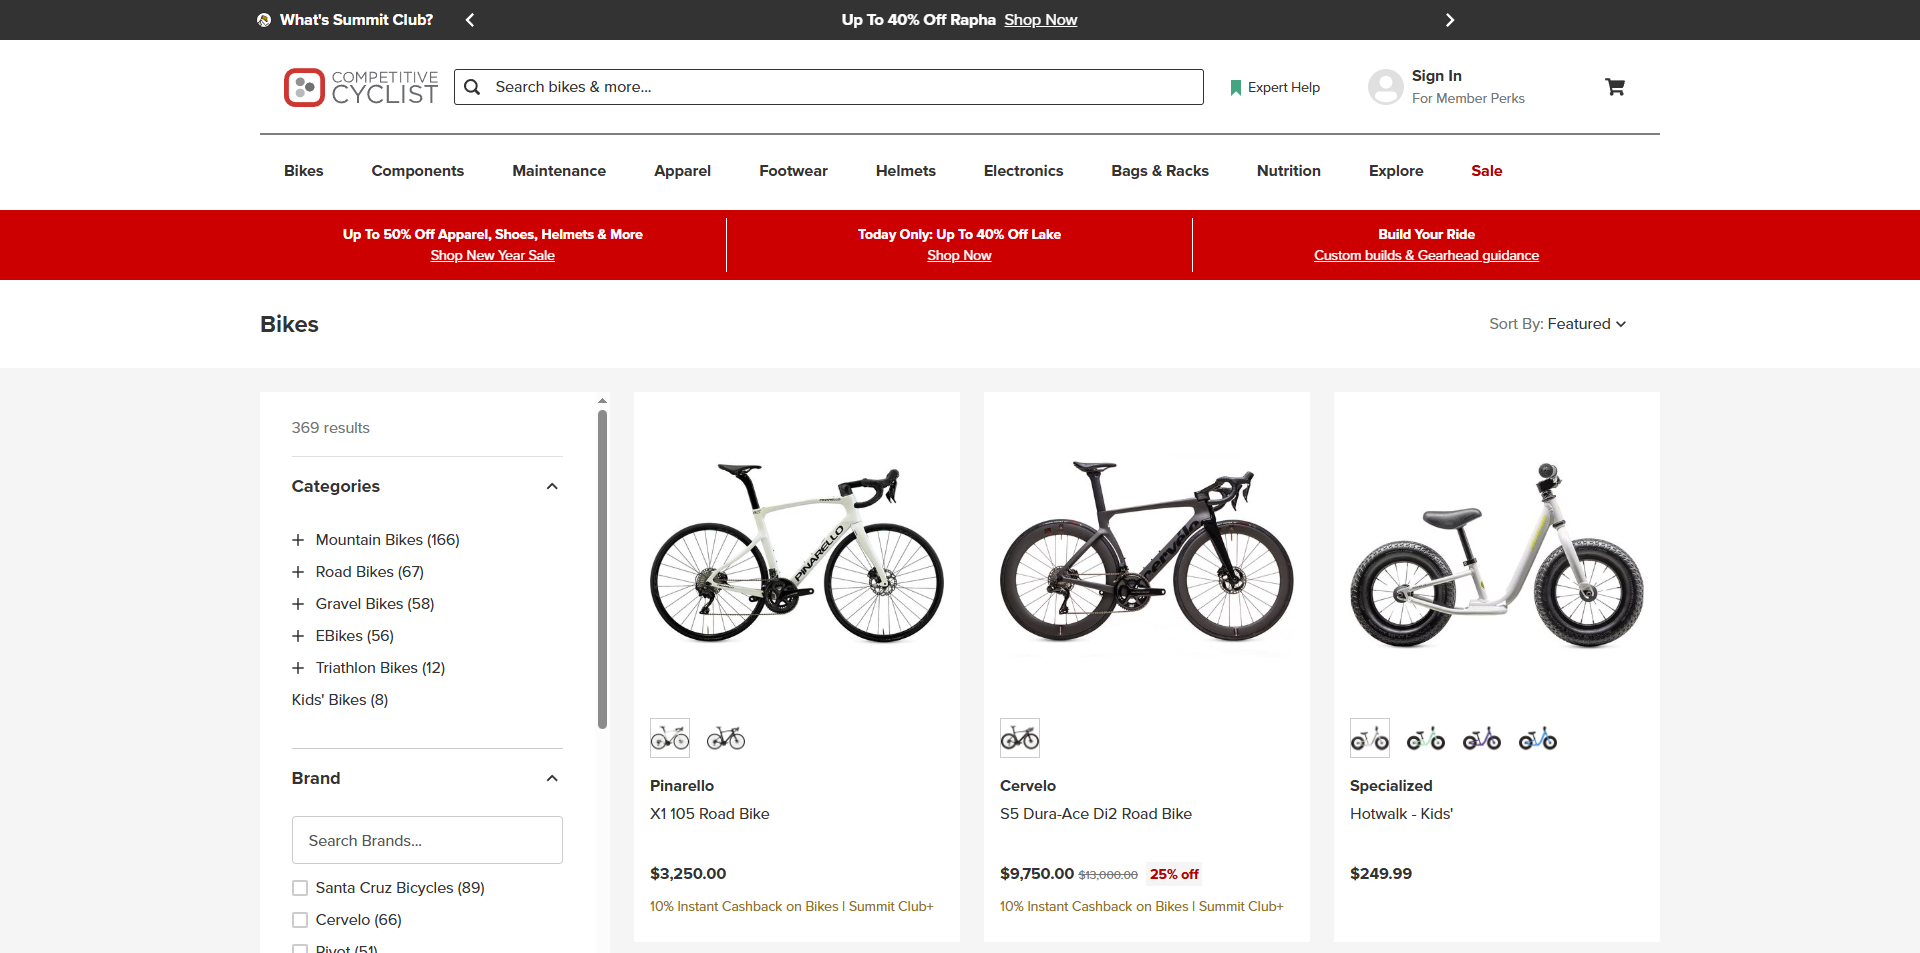Click the filter sidebar scrollbar
Image resolution: width=1920 pixels, height=953 pixels.
[x=602, y=570]
